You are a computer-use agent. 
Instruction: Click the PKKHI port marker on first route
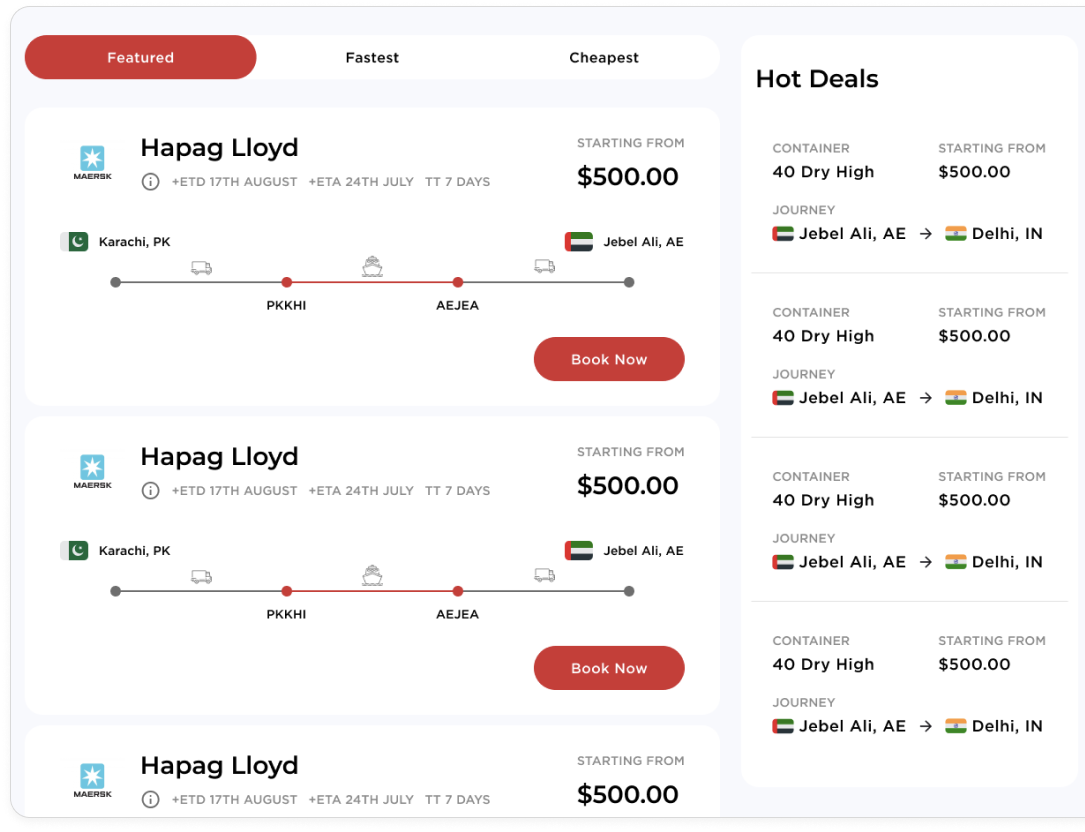tap(287, 283)
